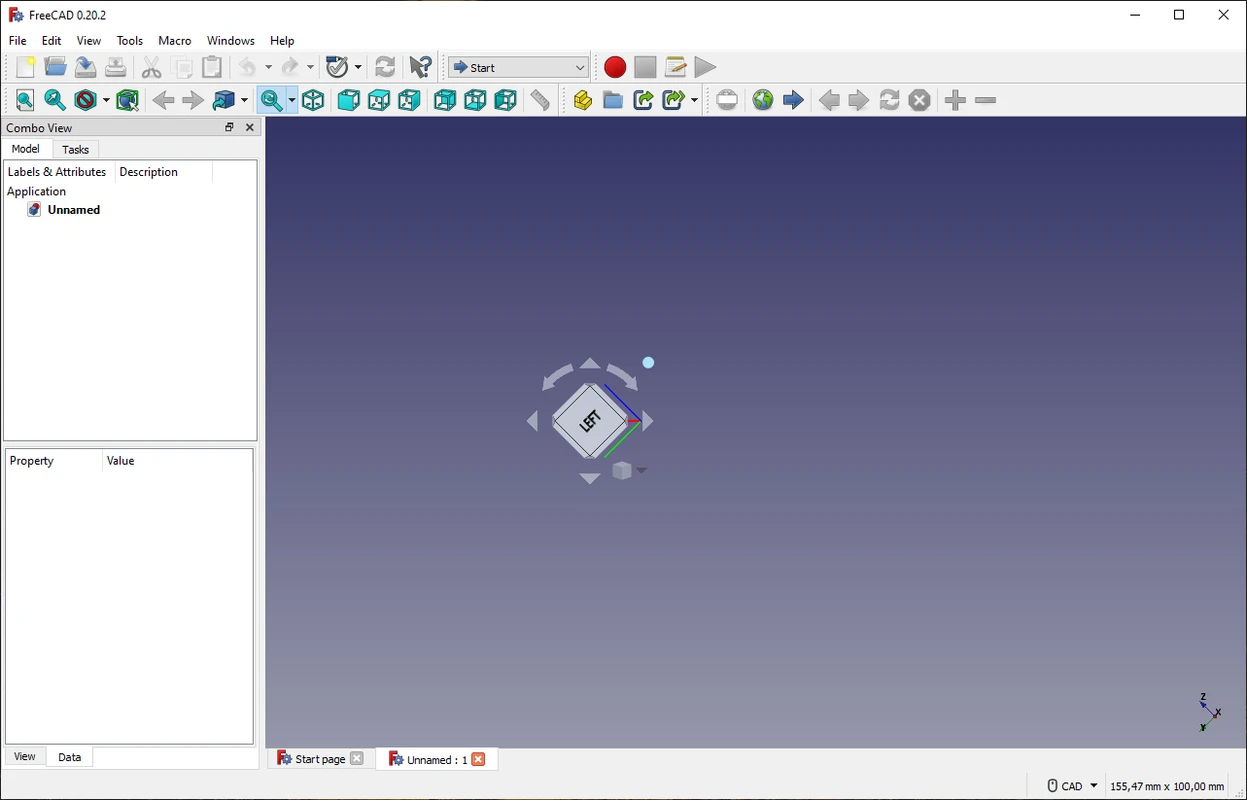Rotate view with cube's right arrow
The image size is (1247, 800).
(648, 422)
